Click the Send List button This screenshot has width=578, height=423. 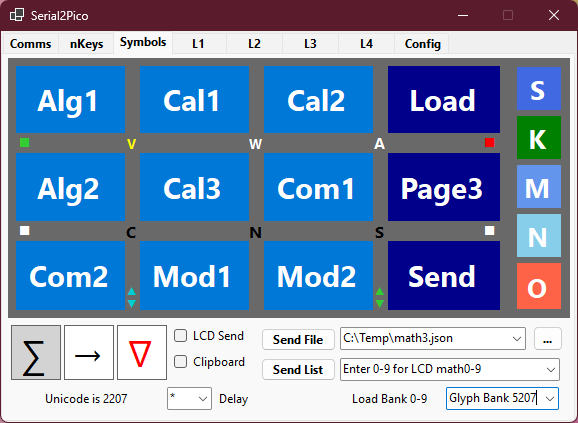(x=298, y=369)
